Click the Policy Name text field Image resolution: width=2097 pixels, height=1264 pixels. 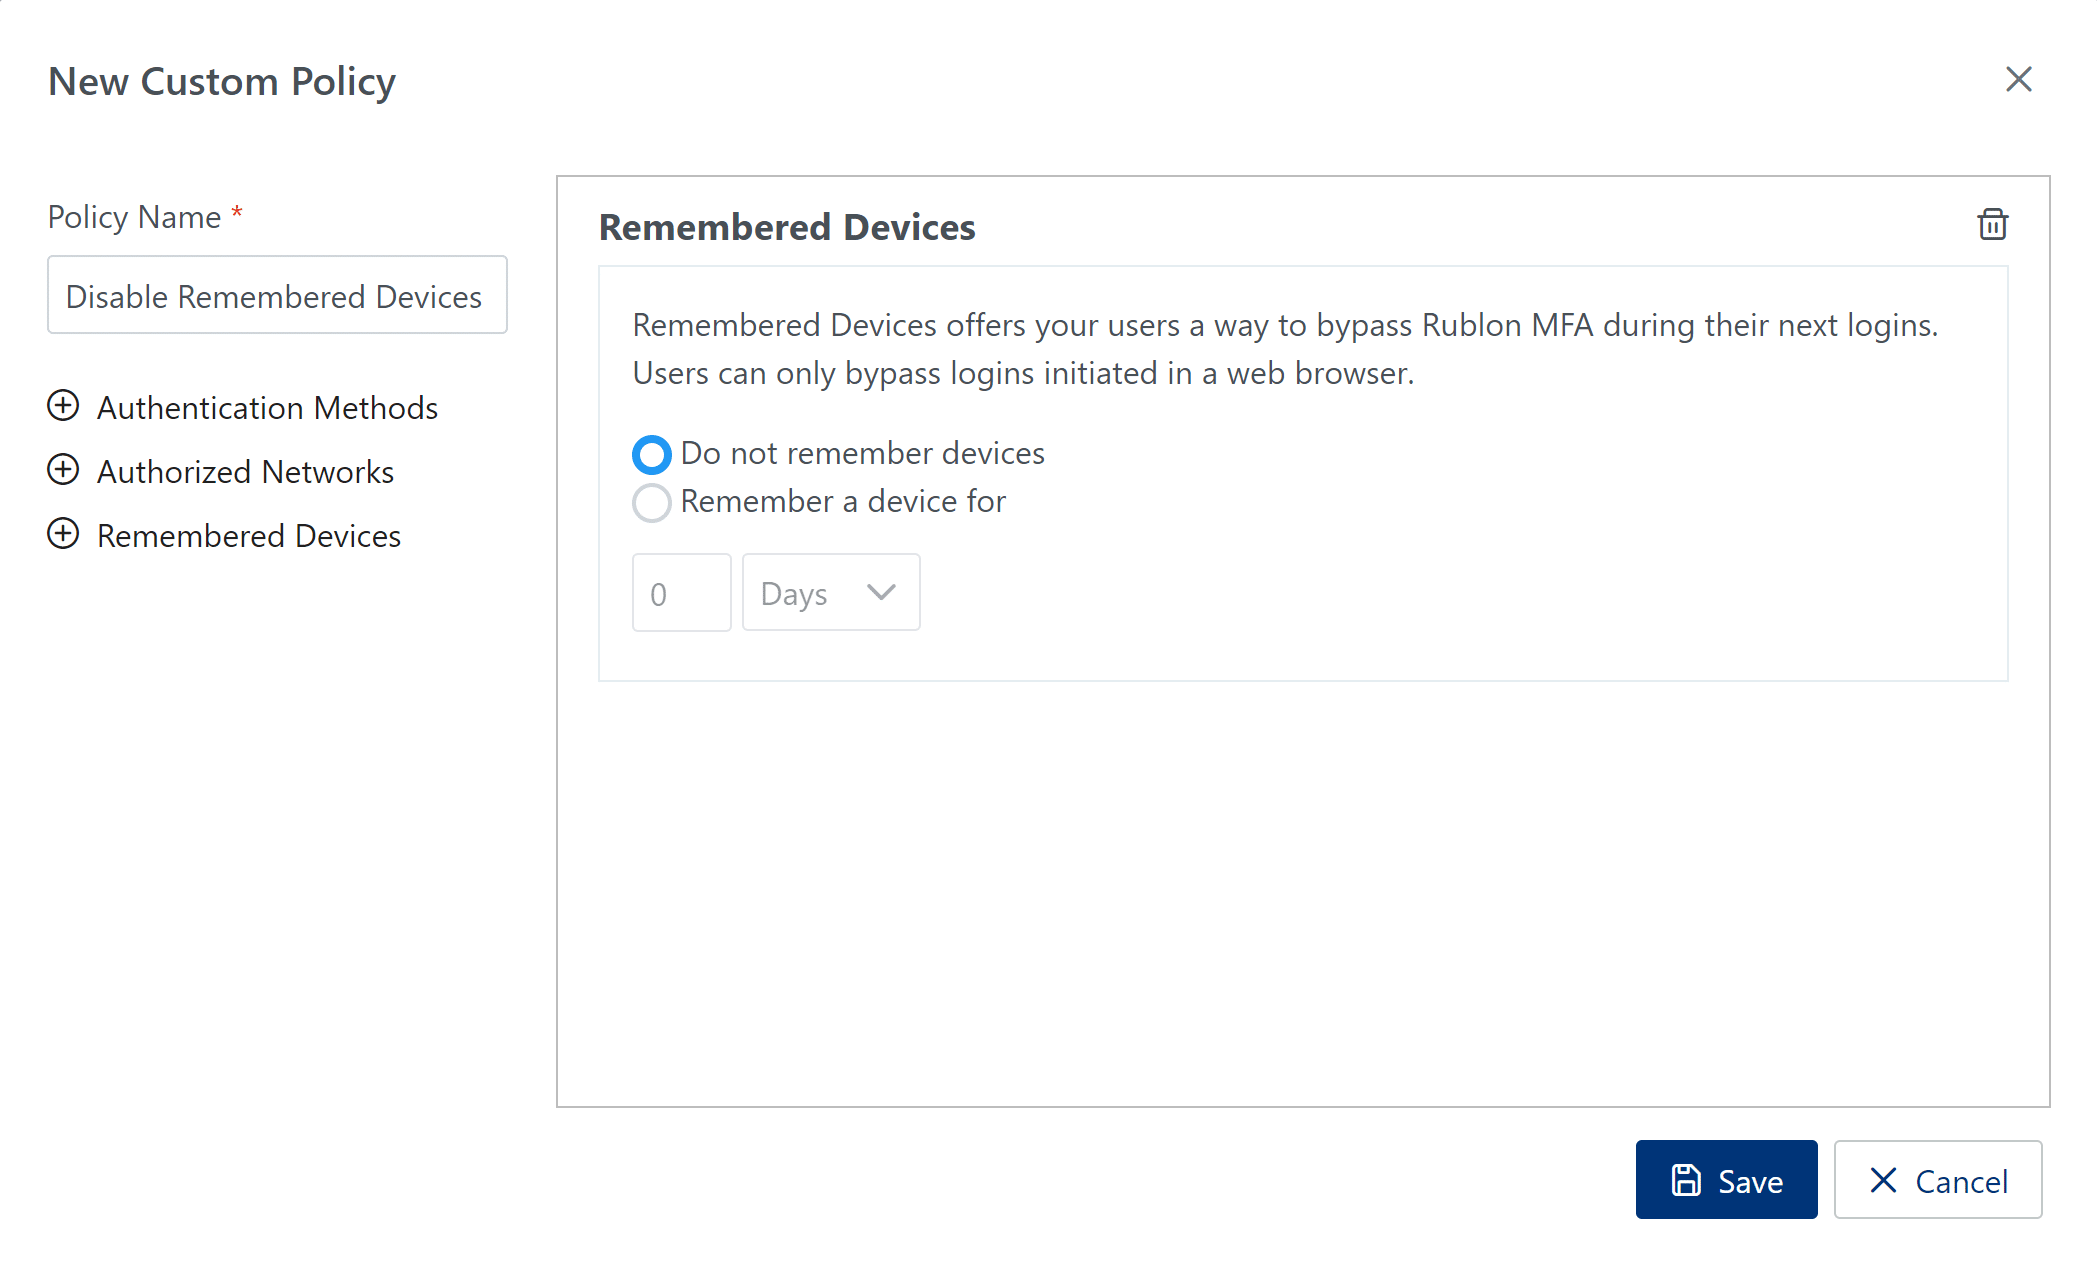click(277, 296)
